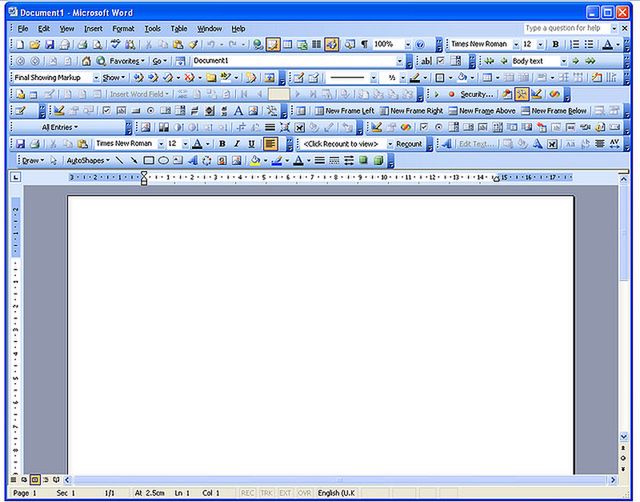Click the Type a question for help box
640x502 pixels.
click(567, 28)
